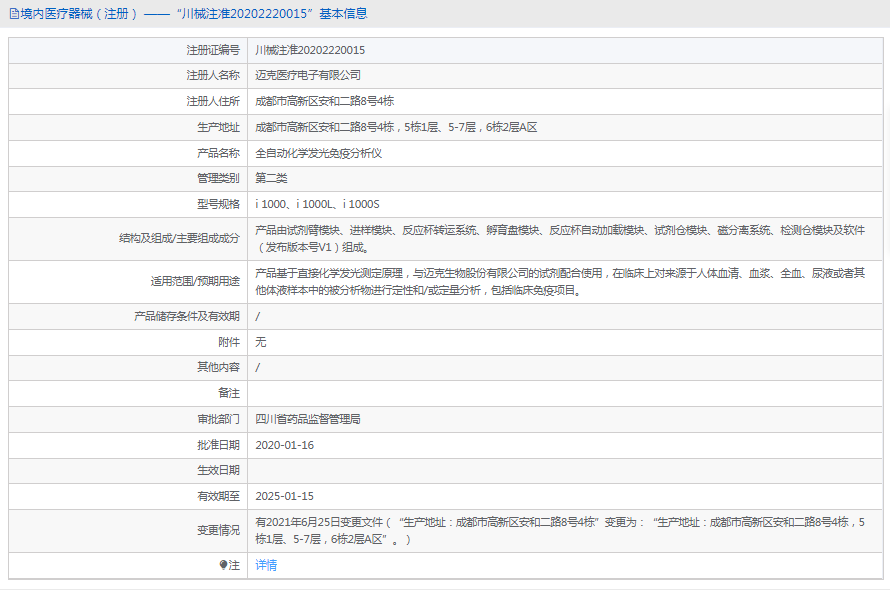Select the 生产地址 label

click(x=219, y=128)
